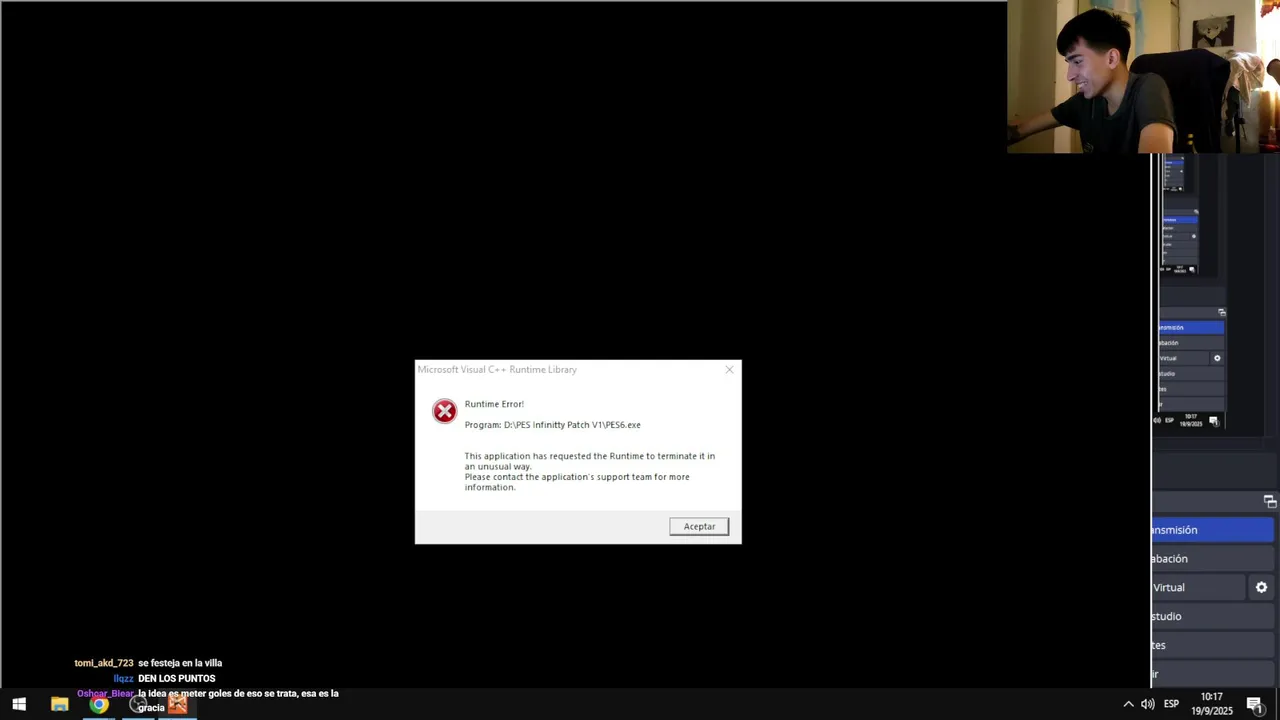Click the OBS Ajustes button
The width and height of the screenshot is (1280, 720).
[x=1214, y=646]
